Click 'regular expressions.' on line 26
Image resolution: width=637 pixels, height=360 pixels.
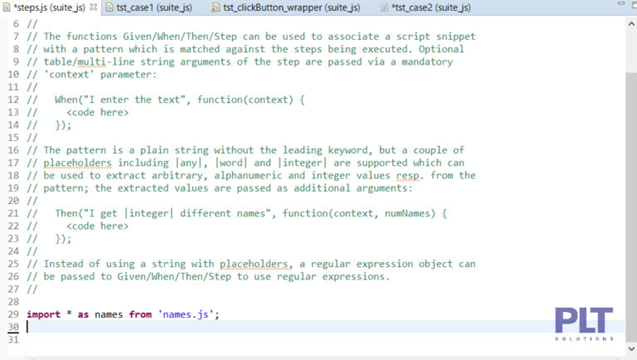(x=333, y=276)
